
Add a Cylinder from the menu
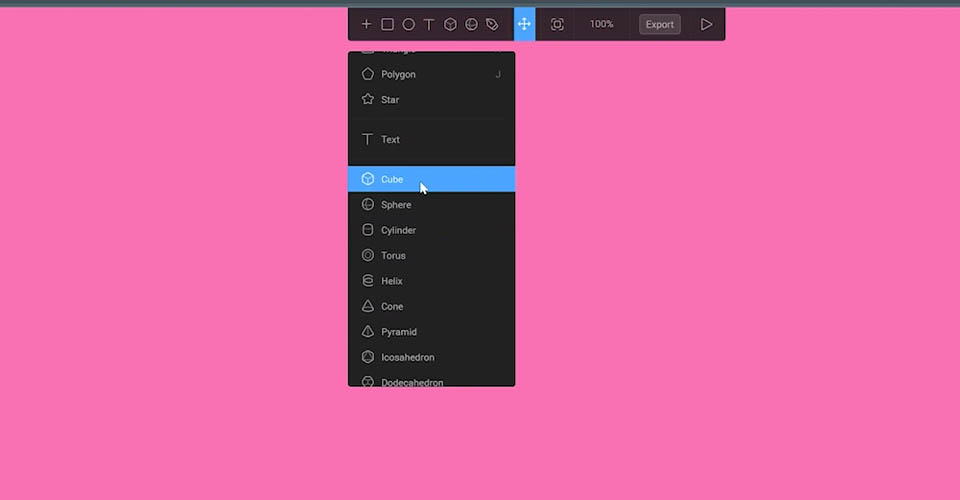pos(432,230)
